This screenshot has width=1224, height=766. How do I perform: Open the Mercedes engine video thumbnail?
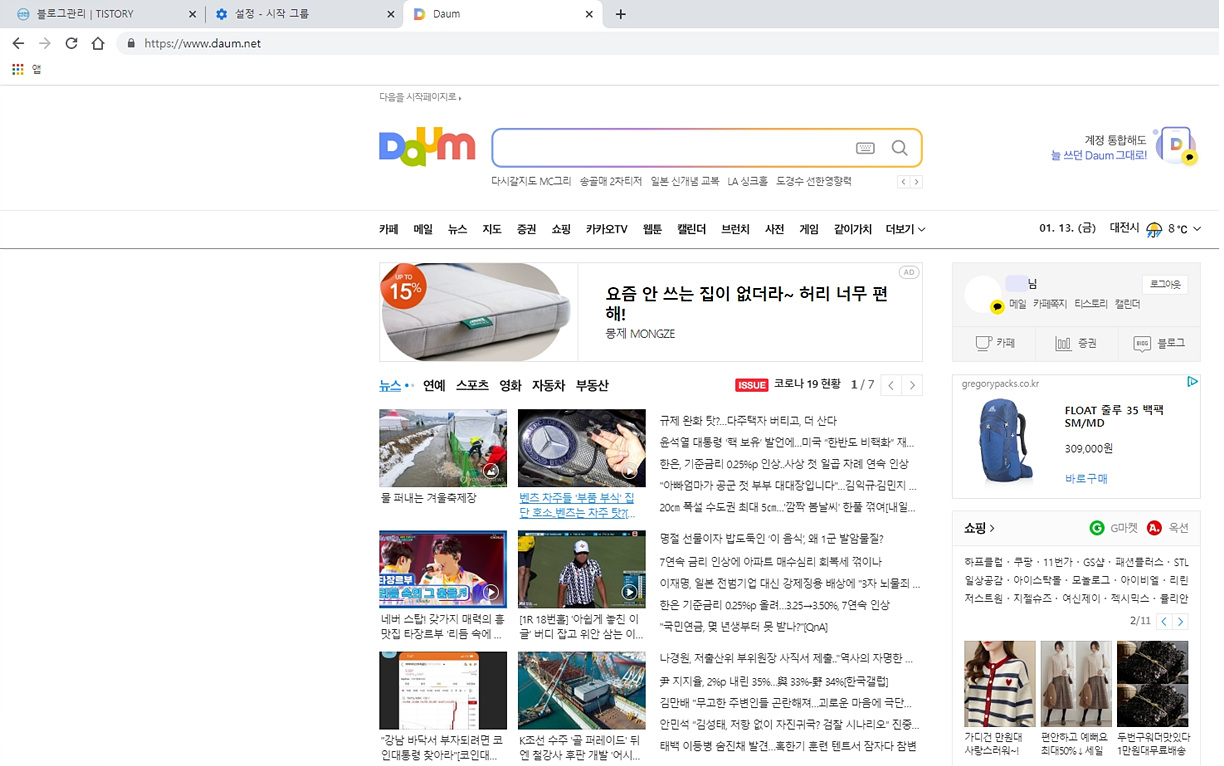click(x=582, y=447)
